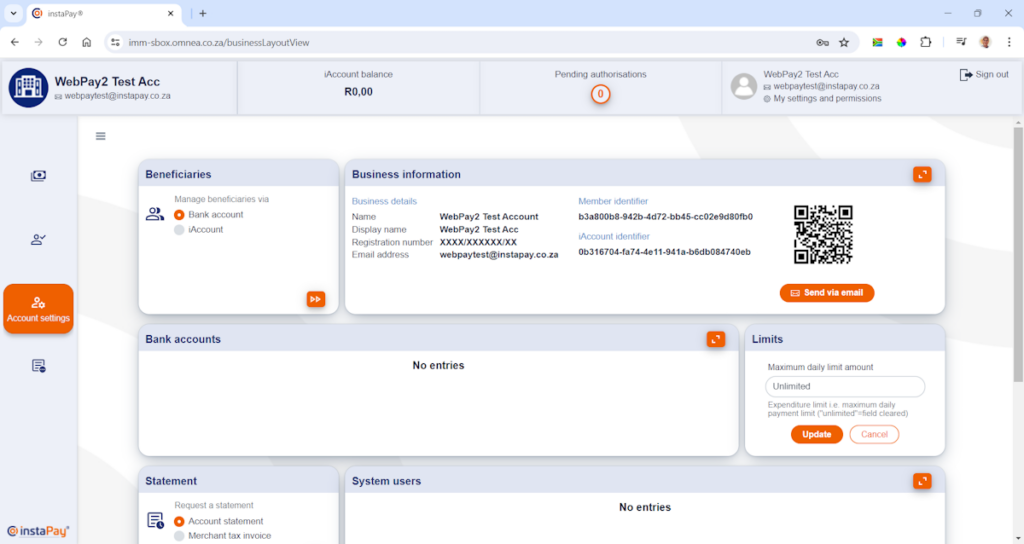Open the beneficiaries sidebar person-check icon
Screen dimensions: 1024x544
pos(39,240)
